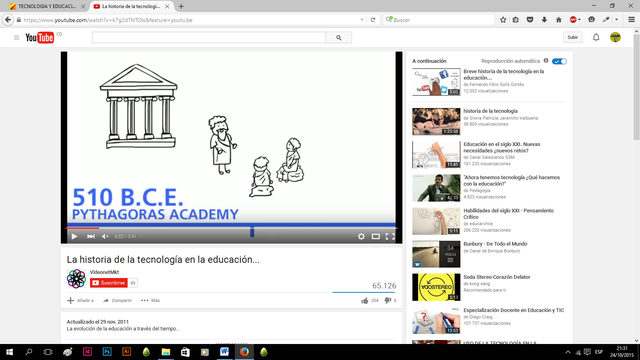Open Firefox downloads arrow

click(544, 20)
